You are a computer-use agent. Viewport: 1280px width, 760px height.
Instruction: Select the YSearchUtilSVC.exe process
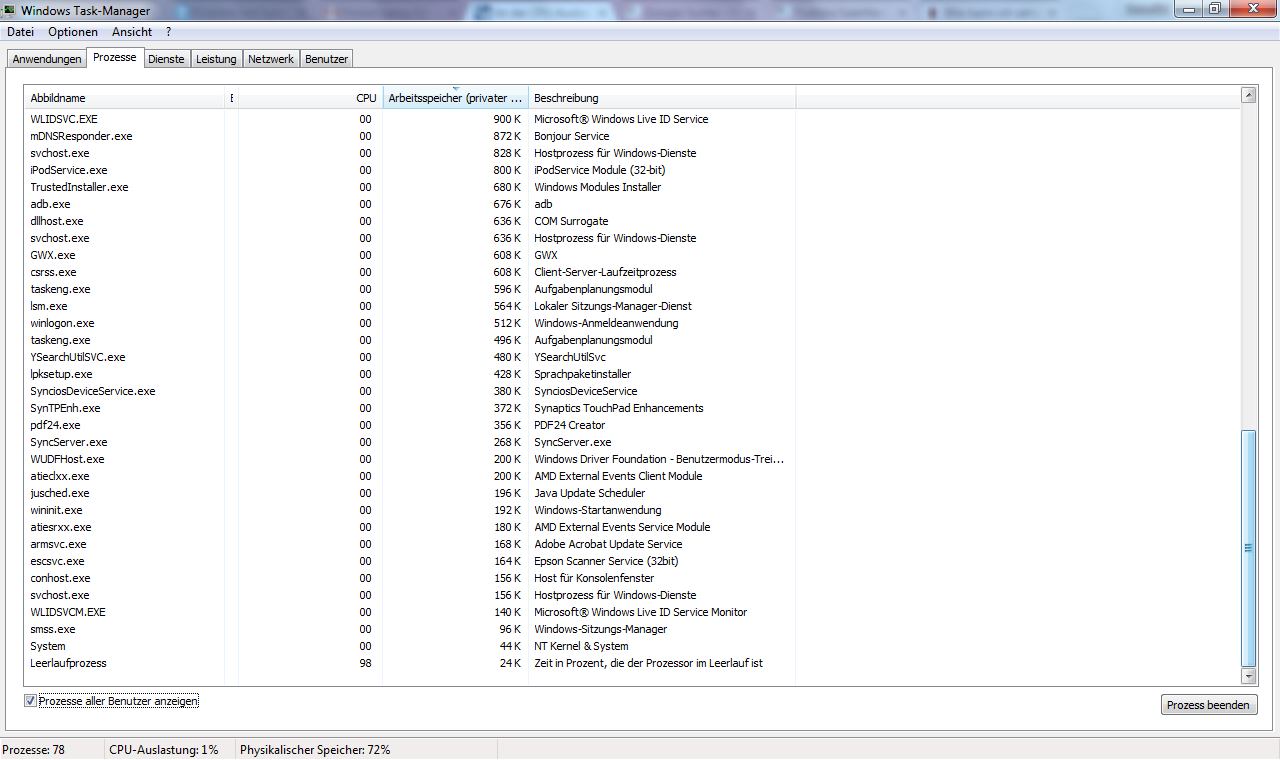click(78, 357)
